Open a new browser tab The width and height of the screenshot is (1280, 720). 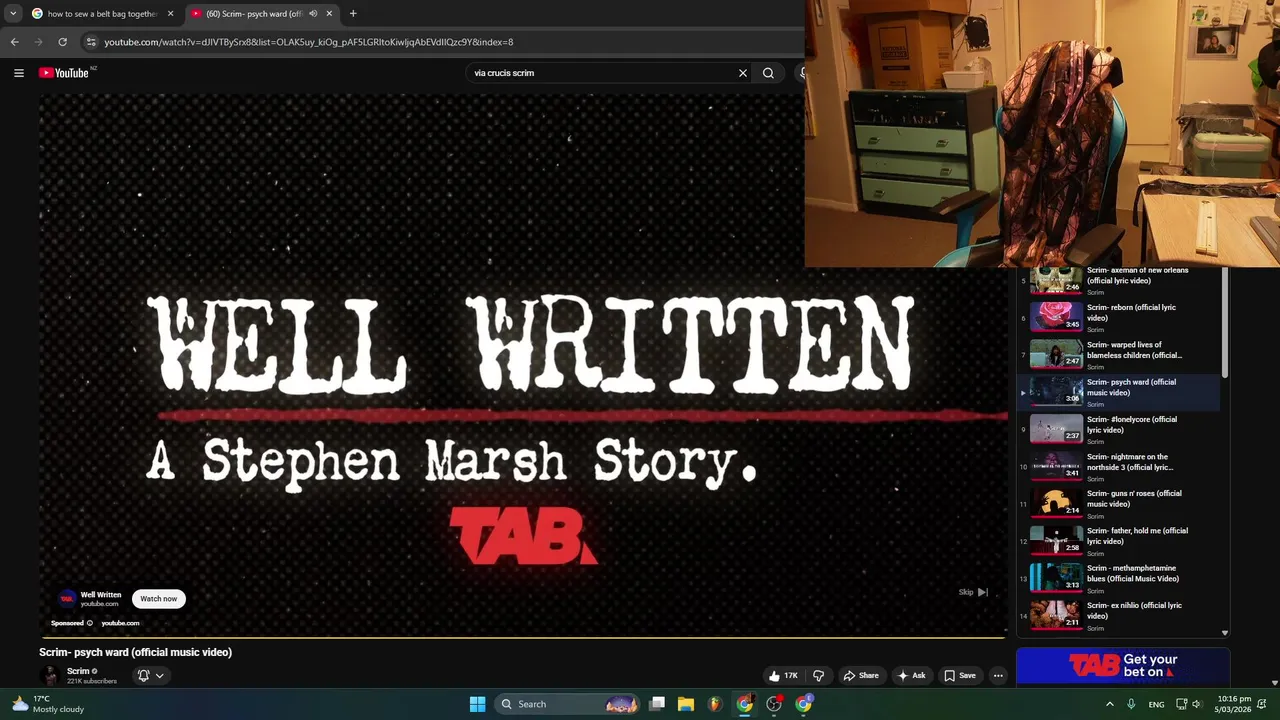353,14
